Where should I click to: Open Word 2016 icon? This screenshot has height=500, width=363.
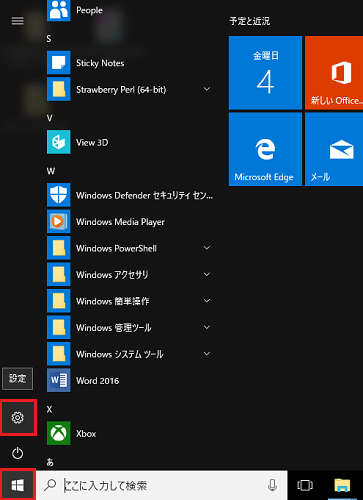point(59,380)
